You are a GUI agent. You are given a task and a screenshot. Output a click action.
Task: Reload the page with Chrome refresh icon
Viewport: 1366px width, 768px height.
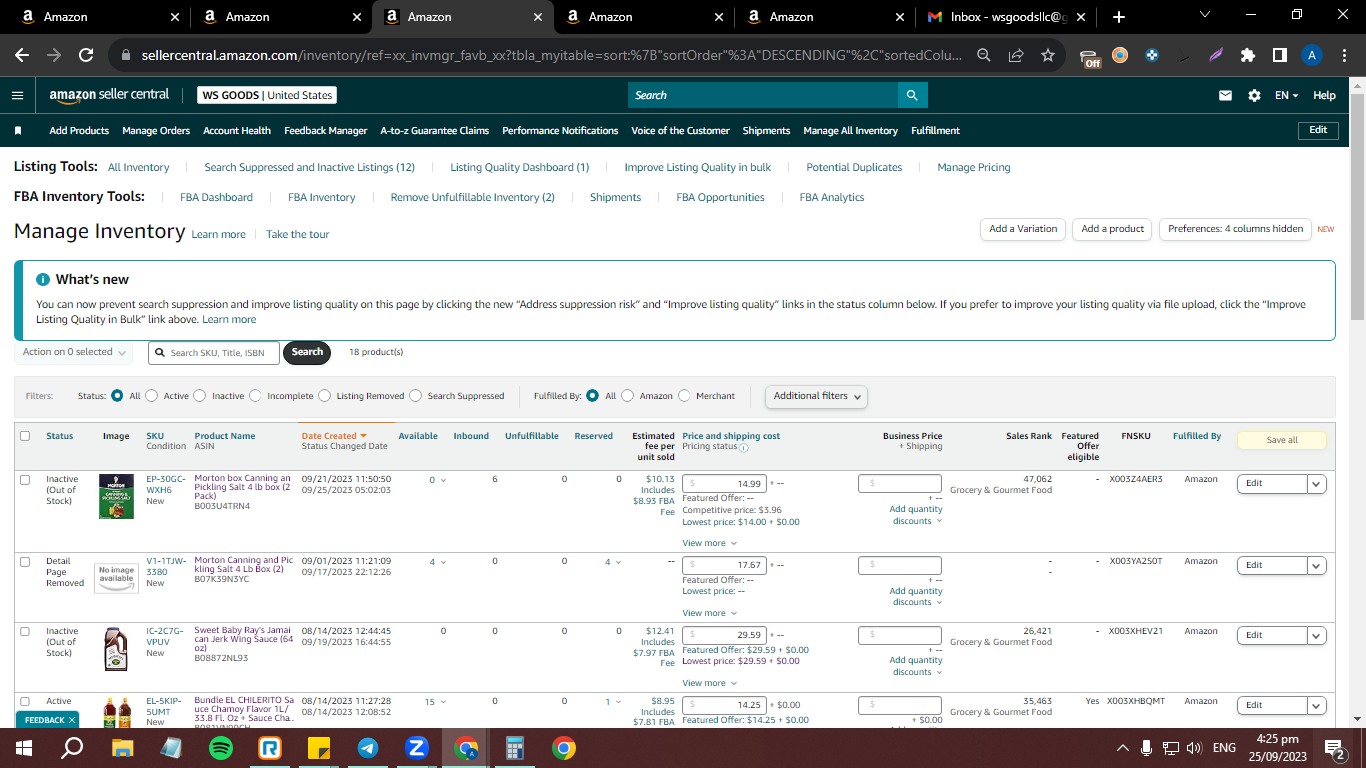(x=86, y=56)
